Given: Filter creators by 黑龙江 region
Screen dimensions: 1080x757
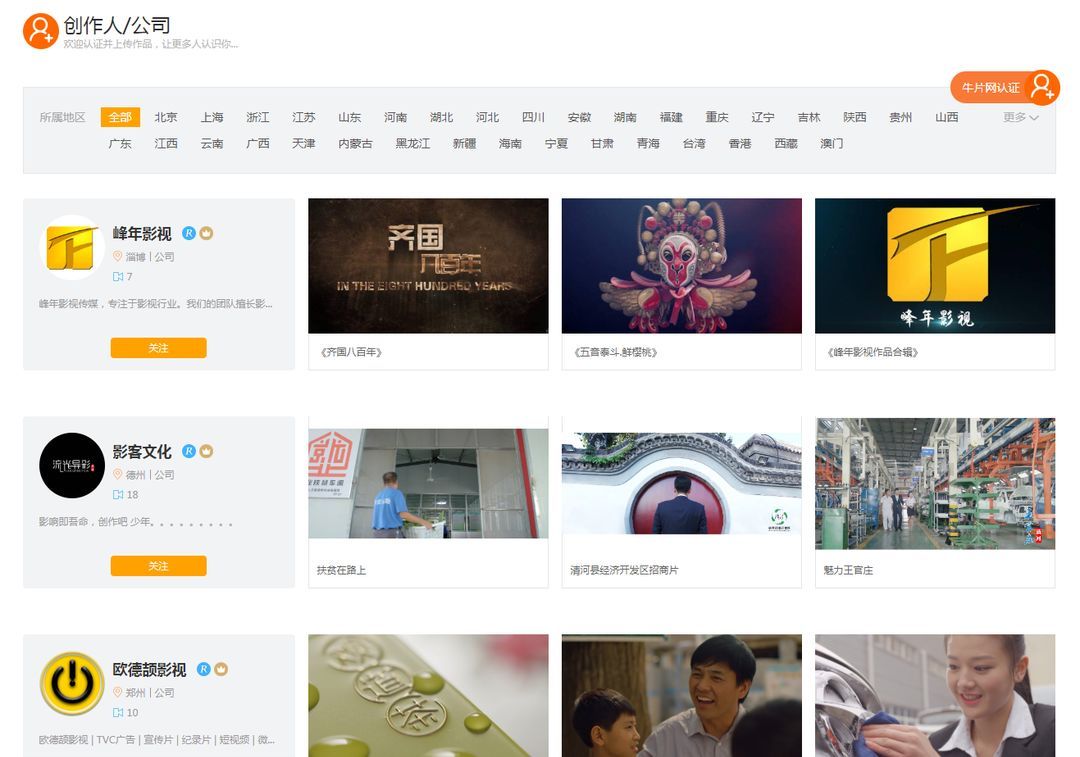Looking at the screenshot, I should coord(413,143).
